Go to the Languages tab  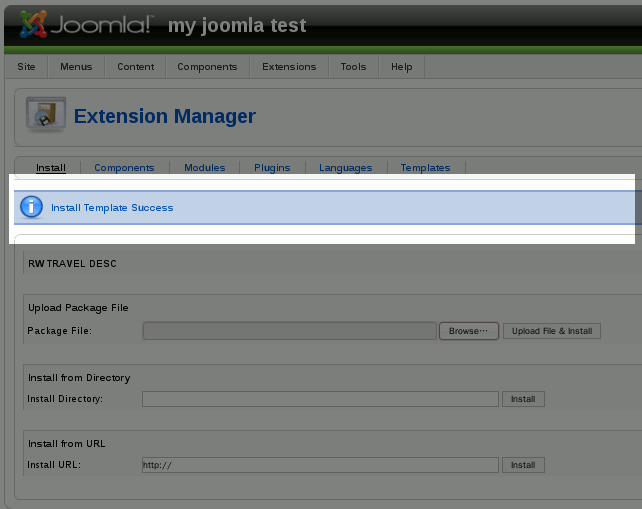[345, 168]
